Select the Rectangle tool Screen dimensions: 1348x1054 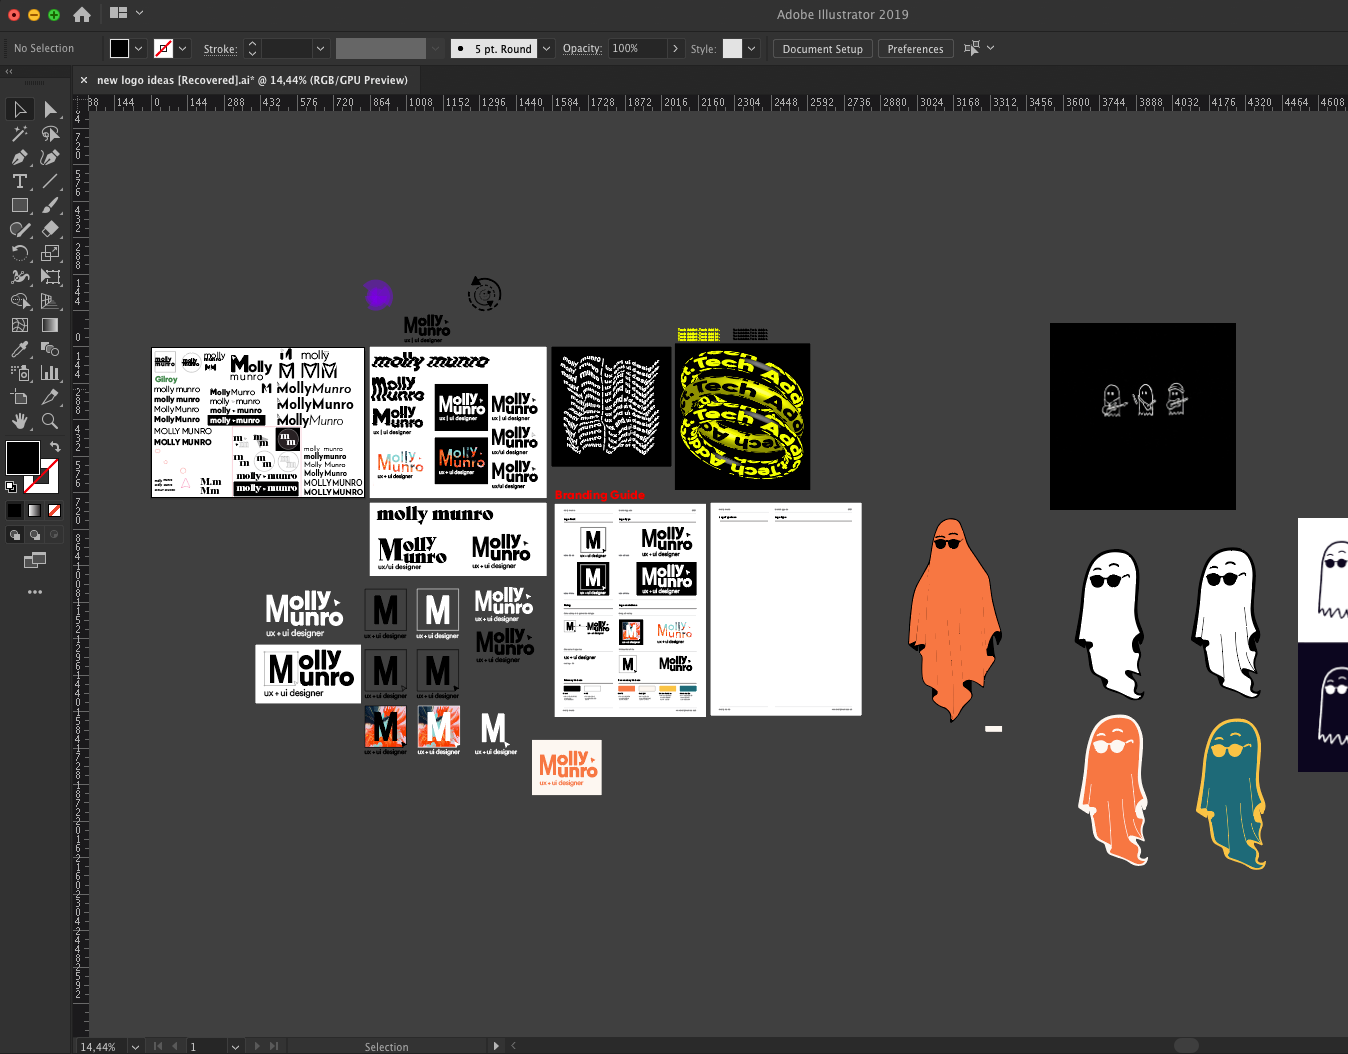tap(19, 205)
